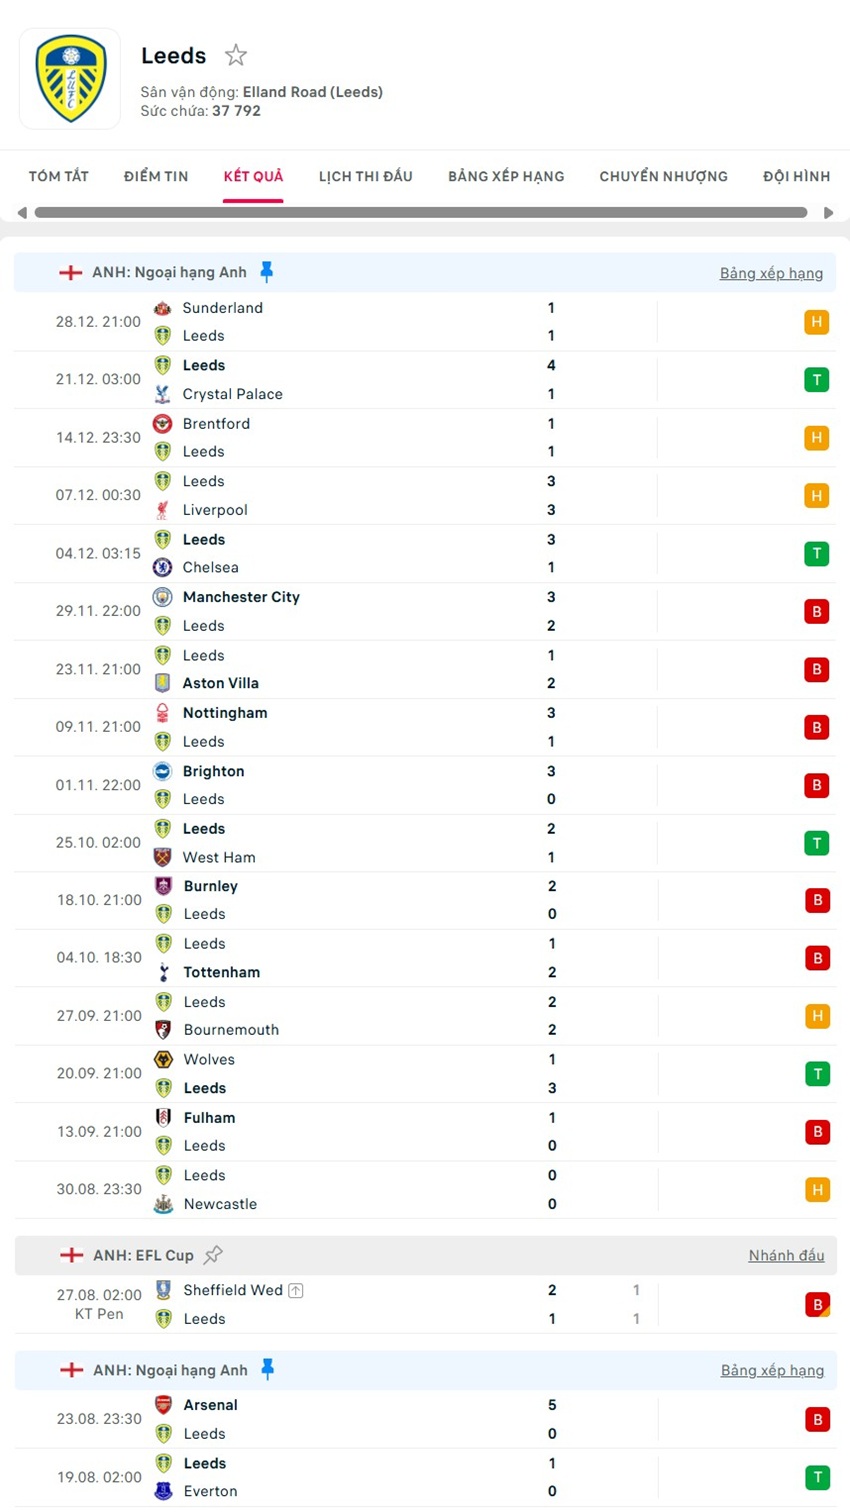
Task: Pin the EFL Cup league
Action: tap(213, 1254)
